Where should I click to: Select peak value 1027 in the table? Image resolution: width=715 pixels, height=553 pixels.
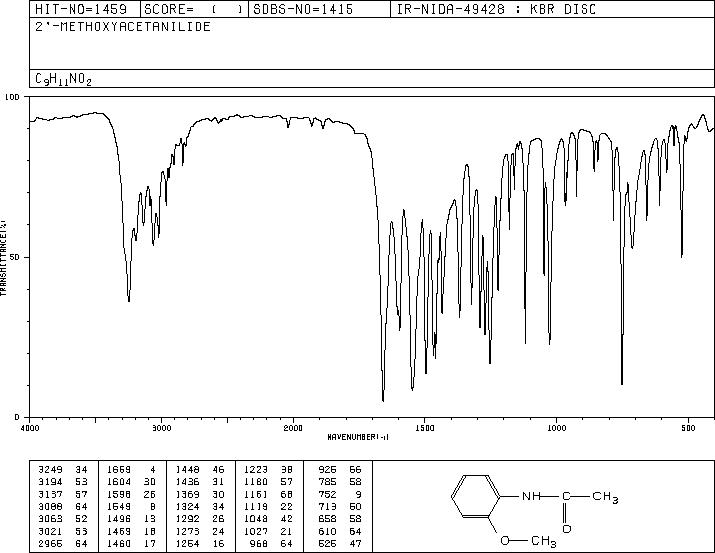[x=256, y=532]
